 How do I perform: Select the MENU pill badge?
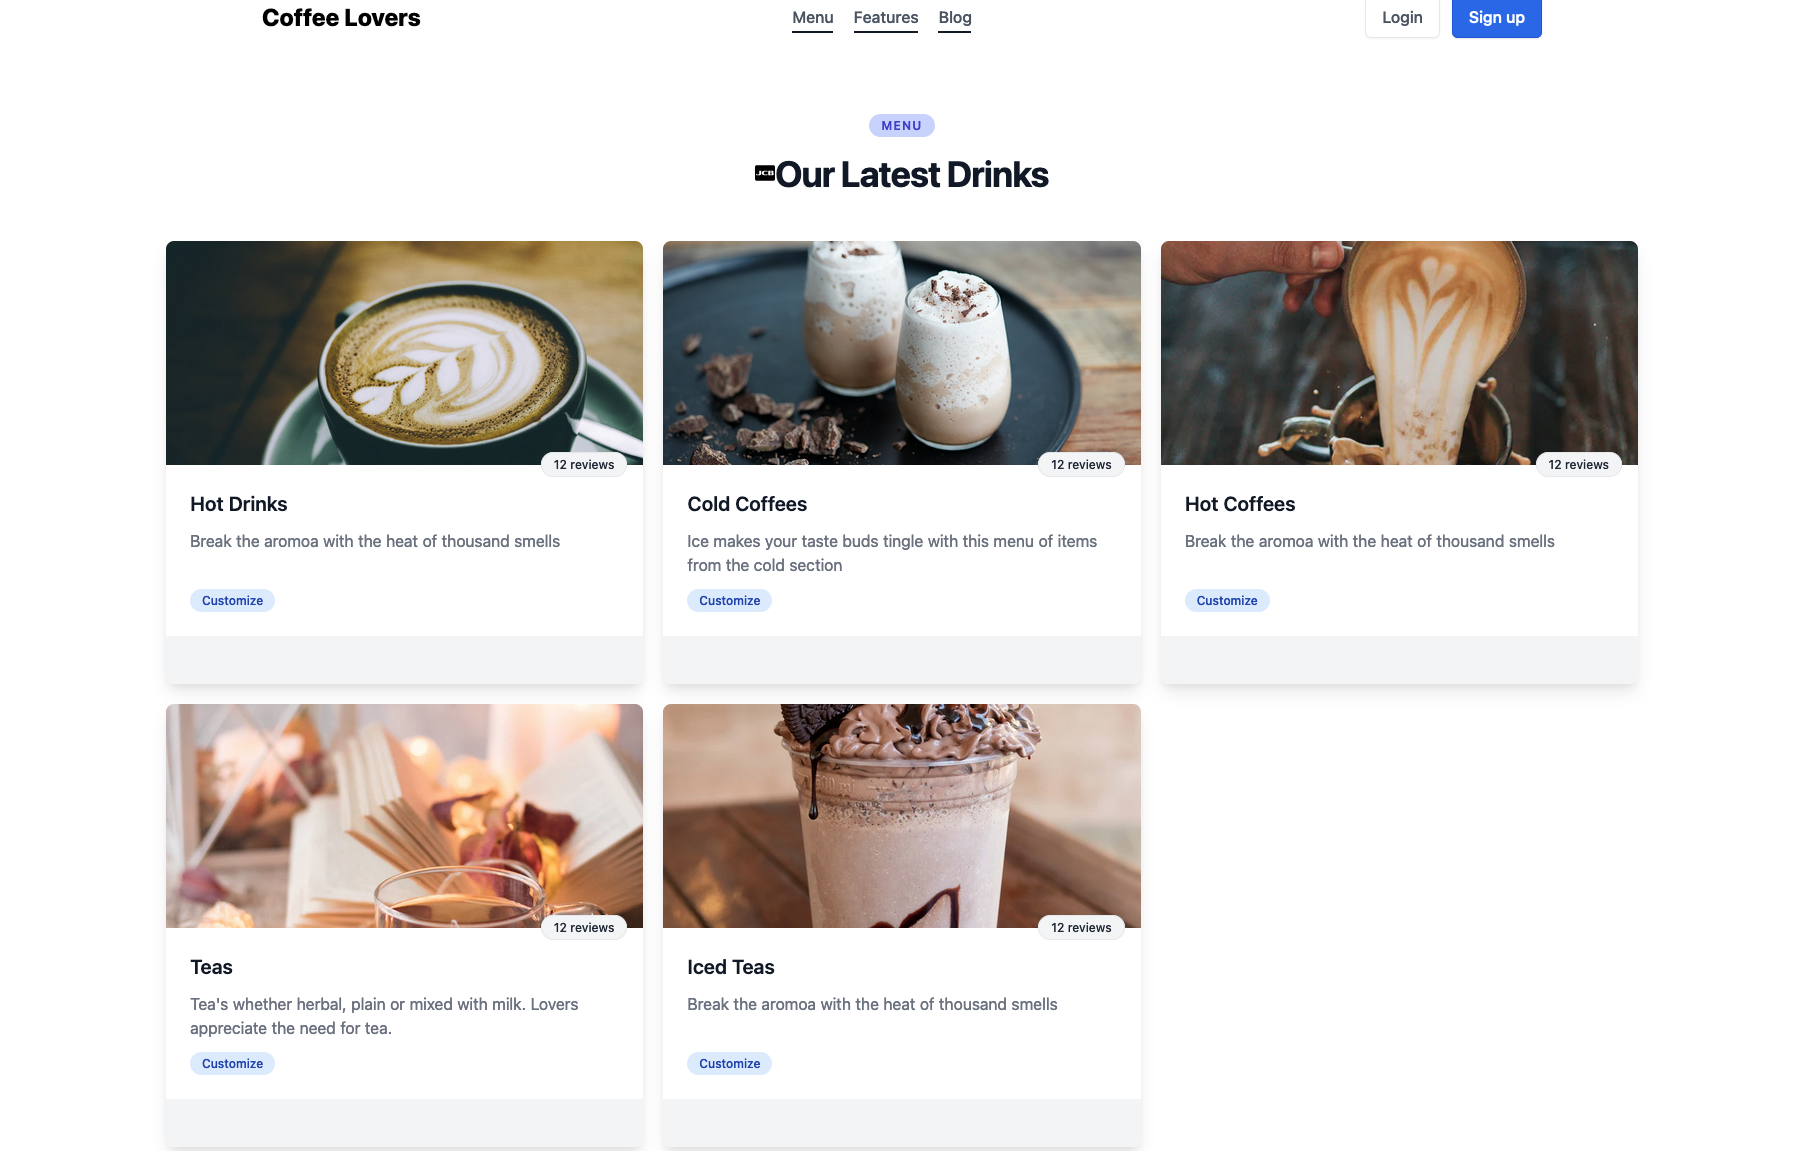[x=901, y=125]
